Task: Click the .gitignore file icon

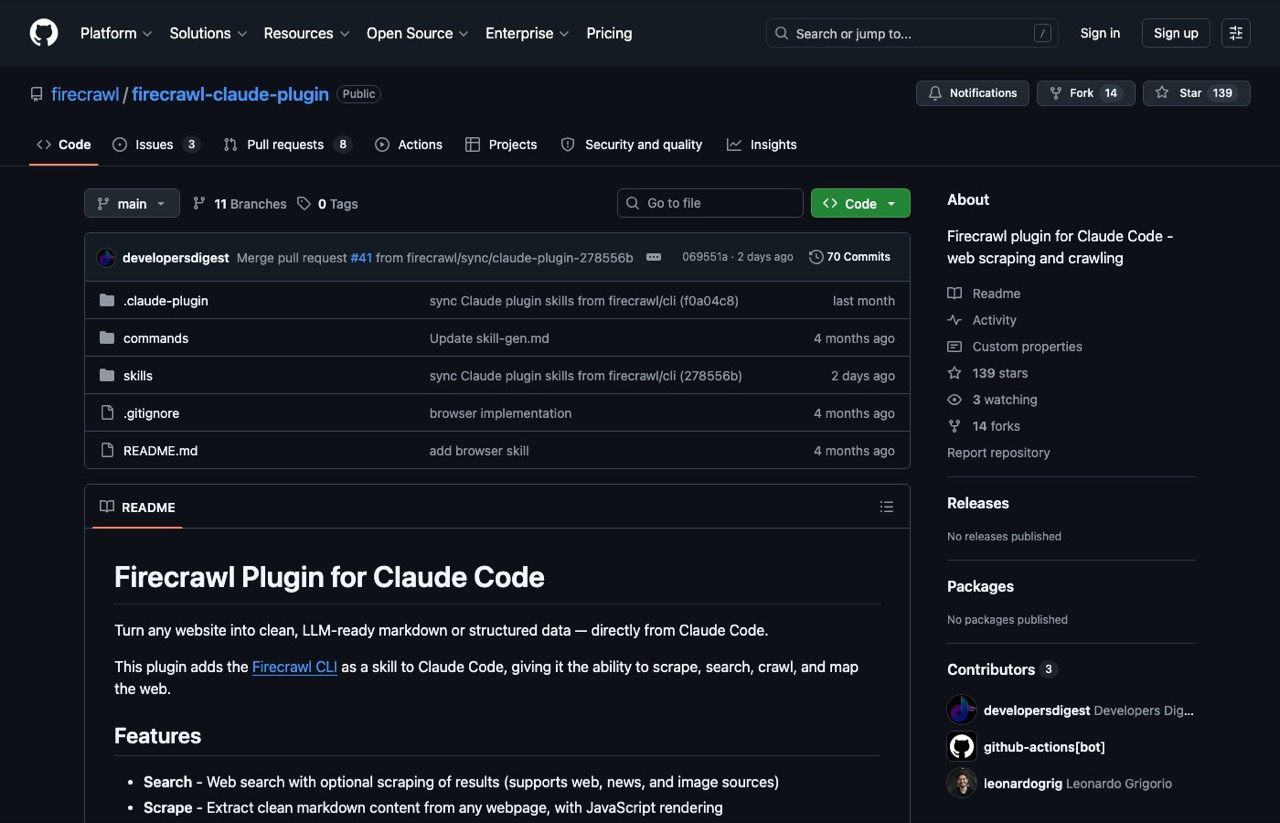Action: [107, 413]
